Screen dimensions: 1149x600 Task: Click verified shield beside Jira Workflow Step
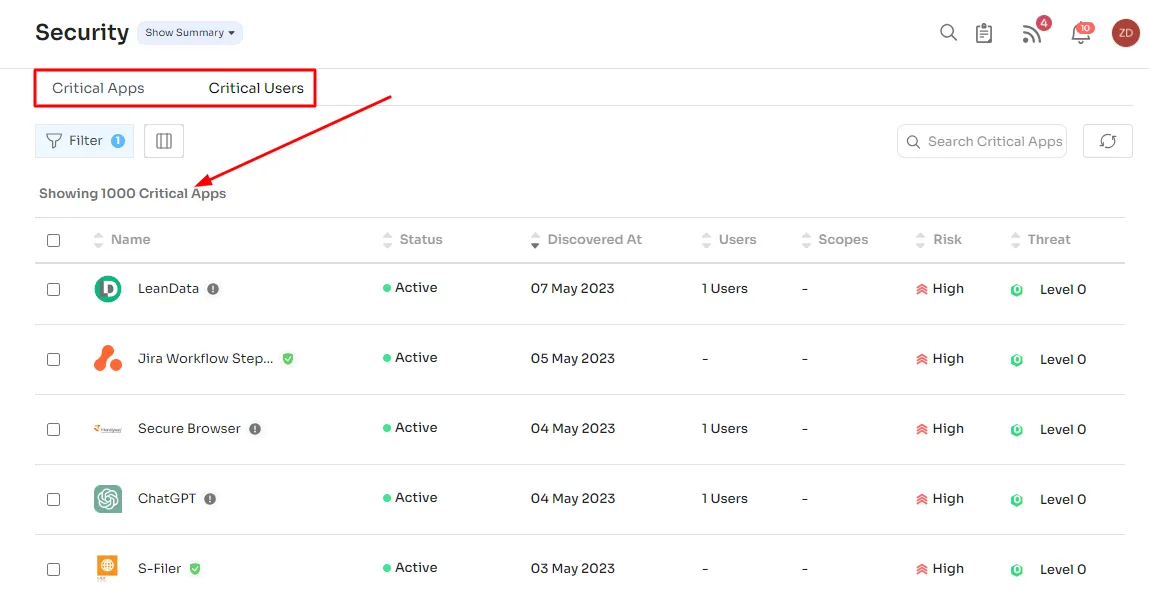[x=288, y=358]
